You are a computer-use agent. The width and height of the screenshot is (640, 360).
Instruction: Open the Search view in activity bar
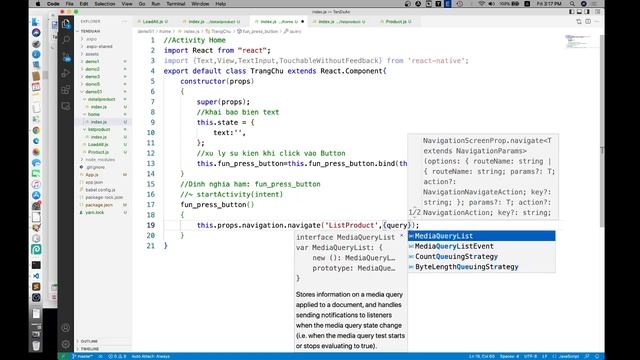(x=66, y=40)
